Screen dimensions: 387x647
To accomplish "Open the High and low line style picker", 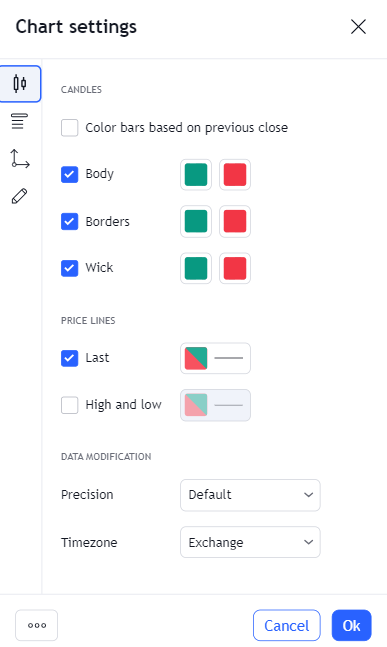I will click(215, 405).
